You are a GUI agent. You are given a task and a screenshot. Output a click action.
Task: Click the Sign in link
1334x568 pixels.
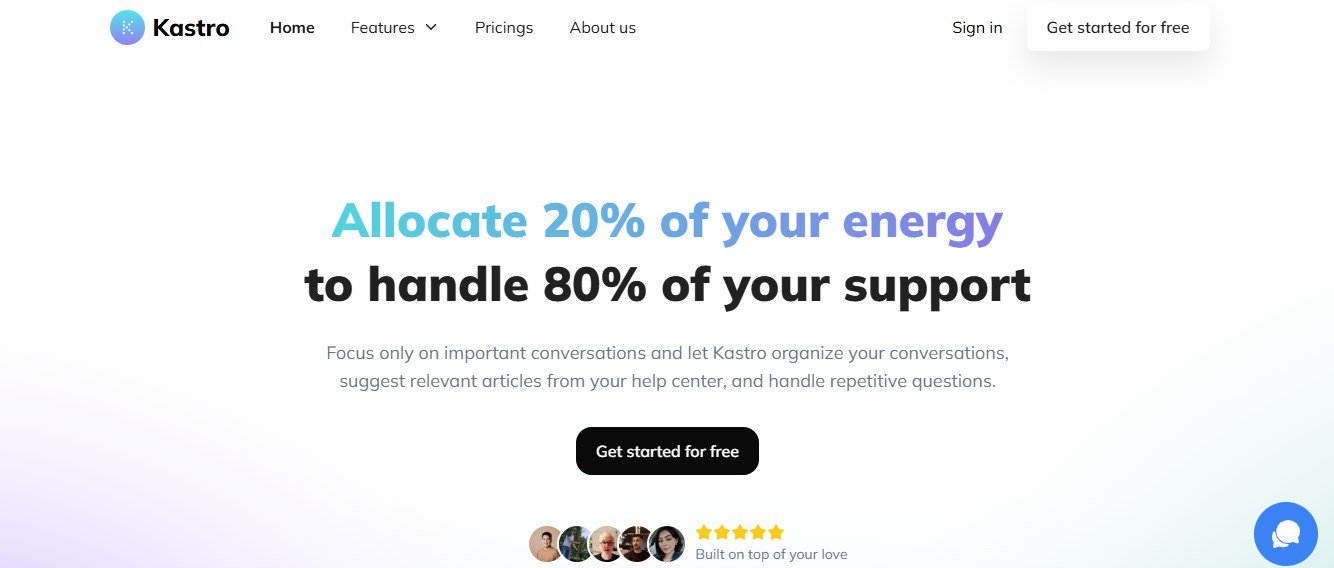pos(977,28)
